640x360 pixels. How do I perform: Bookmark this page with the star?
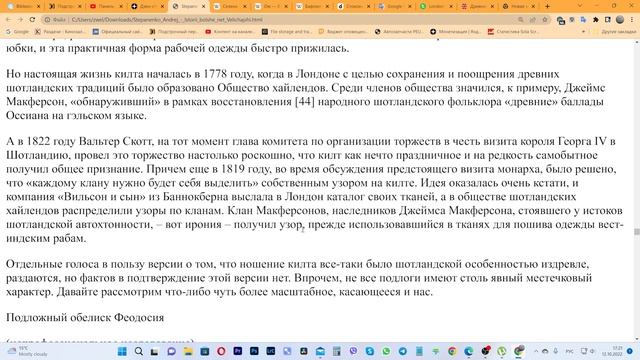coord(544,20)
